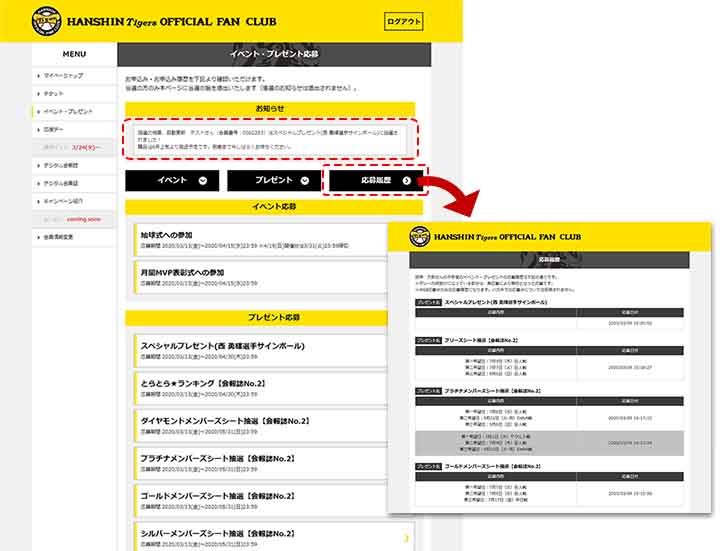Viewport: 720px width, 551px height.
Task: Click the 応募履歴 title banner in the popup
Action: pyautogui.click(x=549, y=259)
